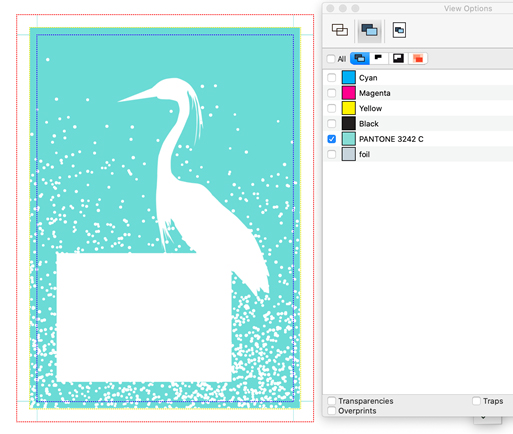Select the black flag filter icon
The height and width of the screenshot is (434, 513).
[x=378, y=59]
